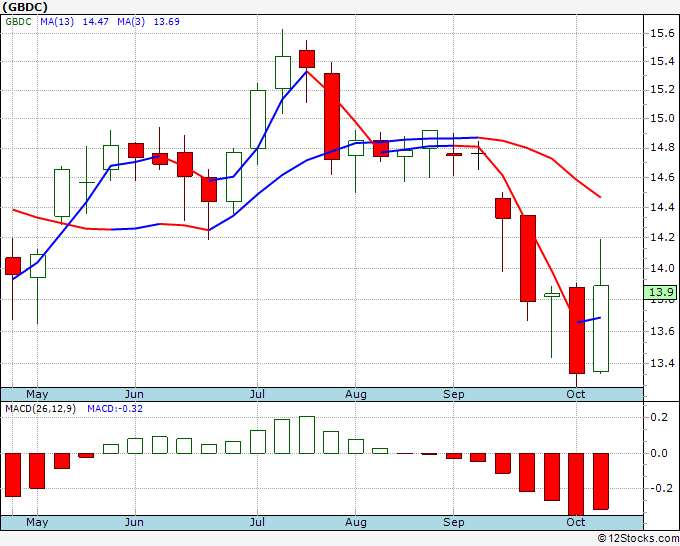Click Jul on the MACD time axis

pos(257,522)
